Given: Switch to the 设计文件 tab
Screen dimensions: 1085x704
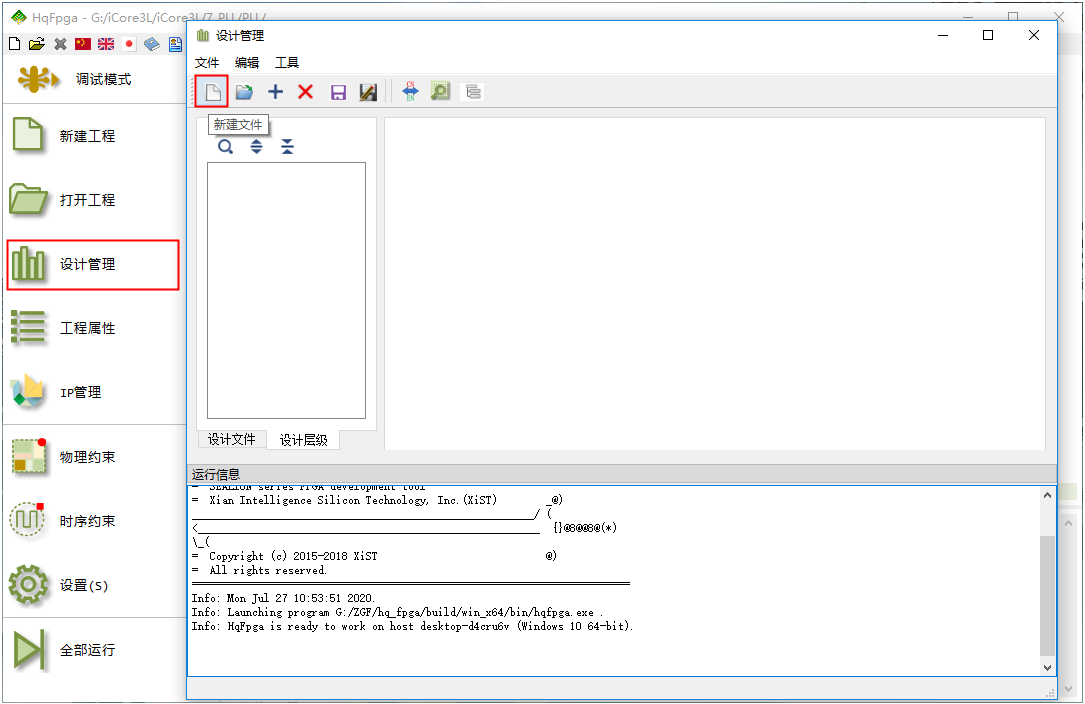Looking at the screenshot, I should [232, 440].
